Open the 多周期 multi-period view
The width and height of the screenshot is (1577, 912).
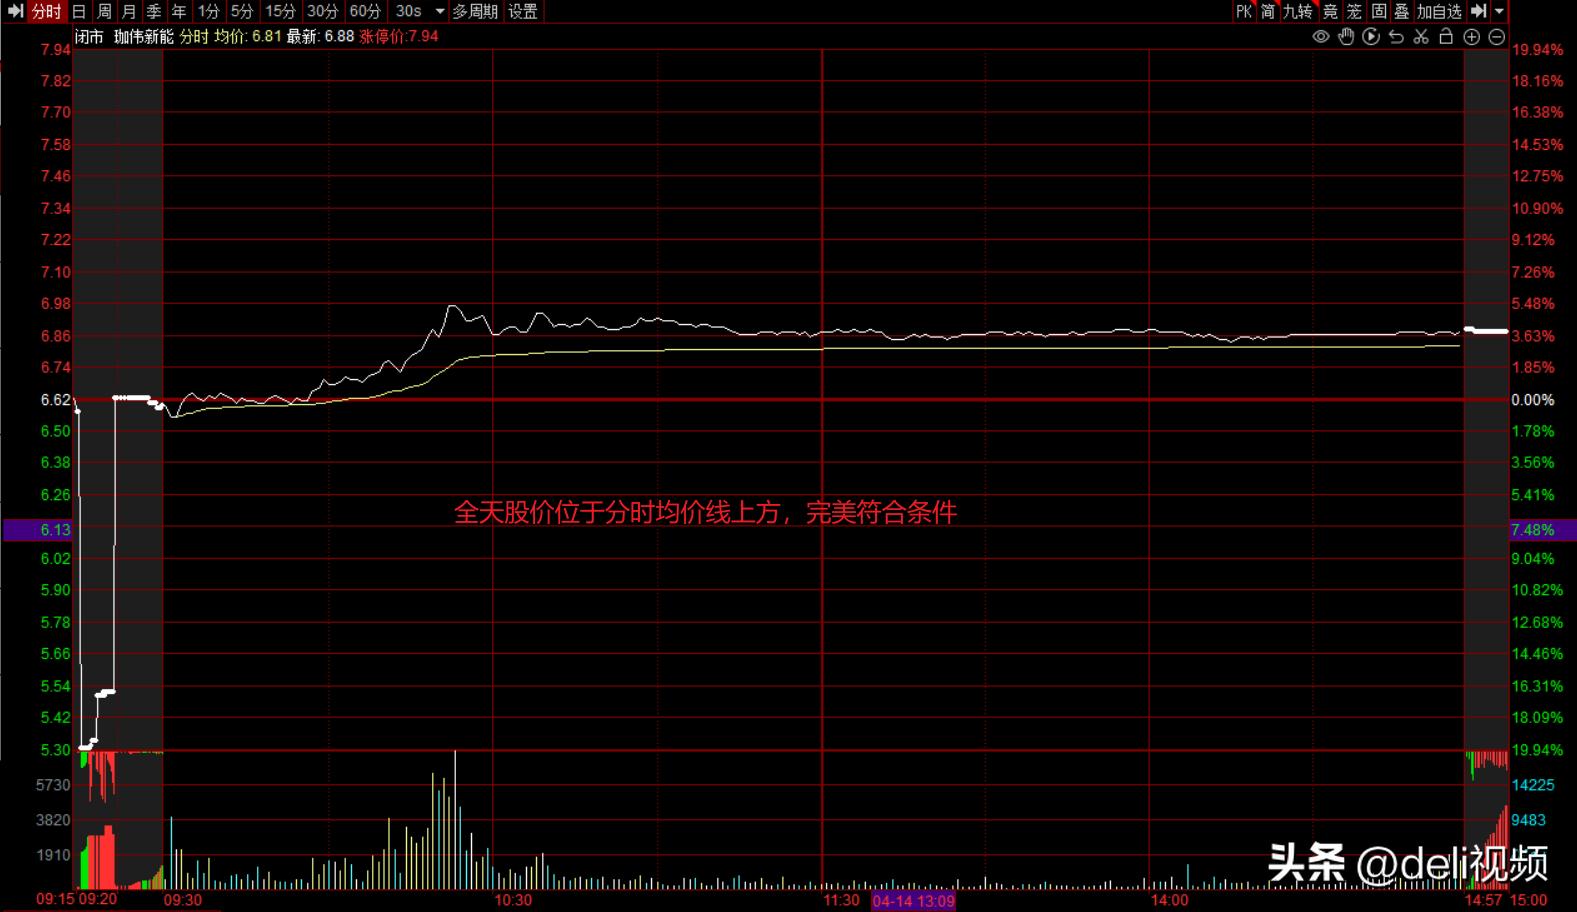(475, 11)
